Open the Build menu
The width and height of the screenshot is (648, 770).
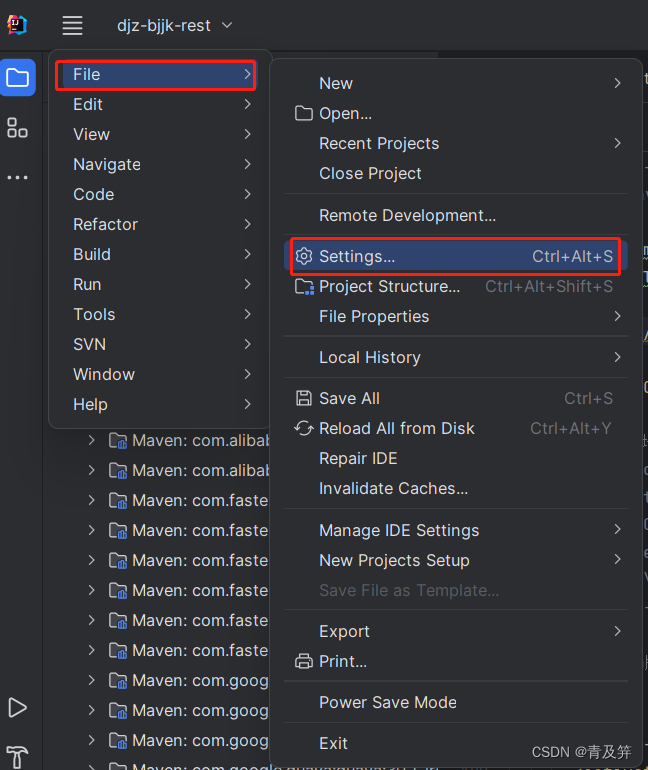click(x=162, y=254)
